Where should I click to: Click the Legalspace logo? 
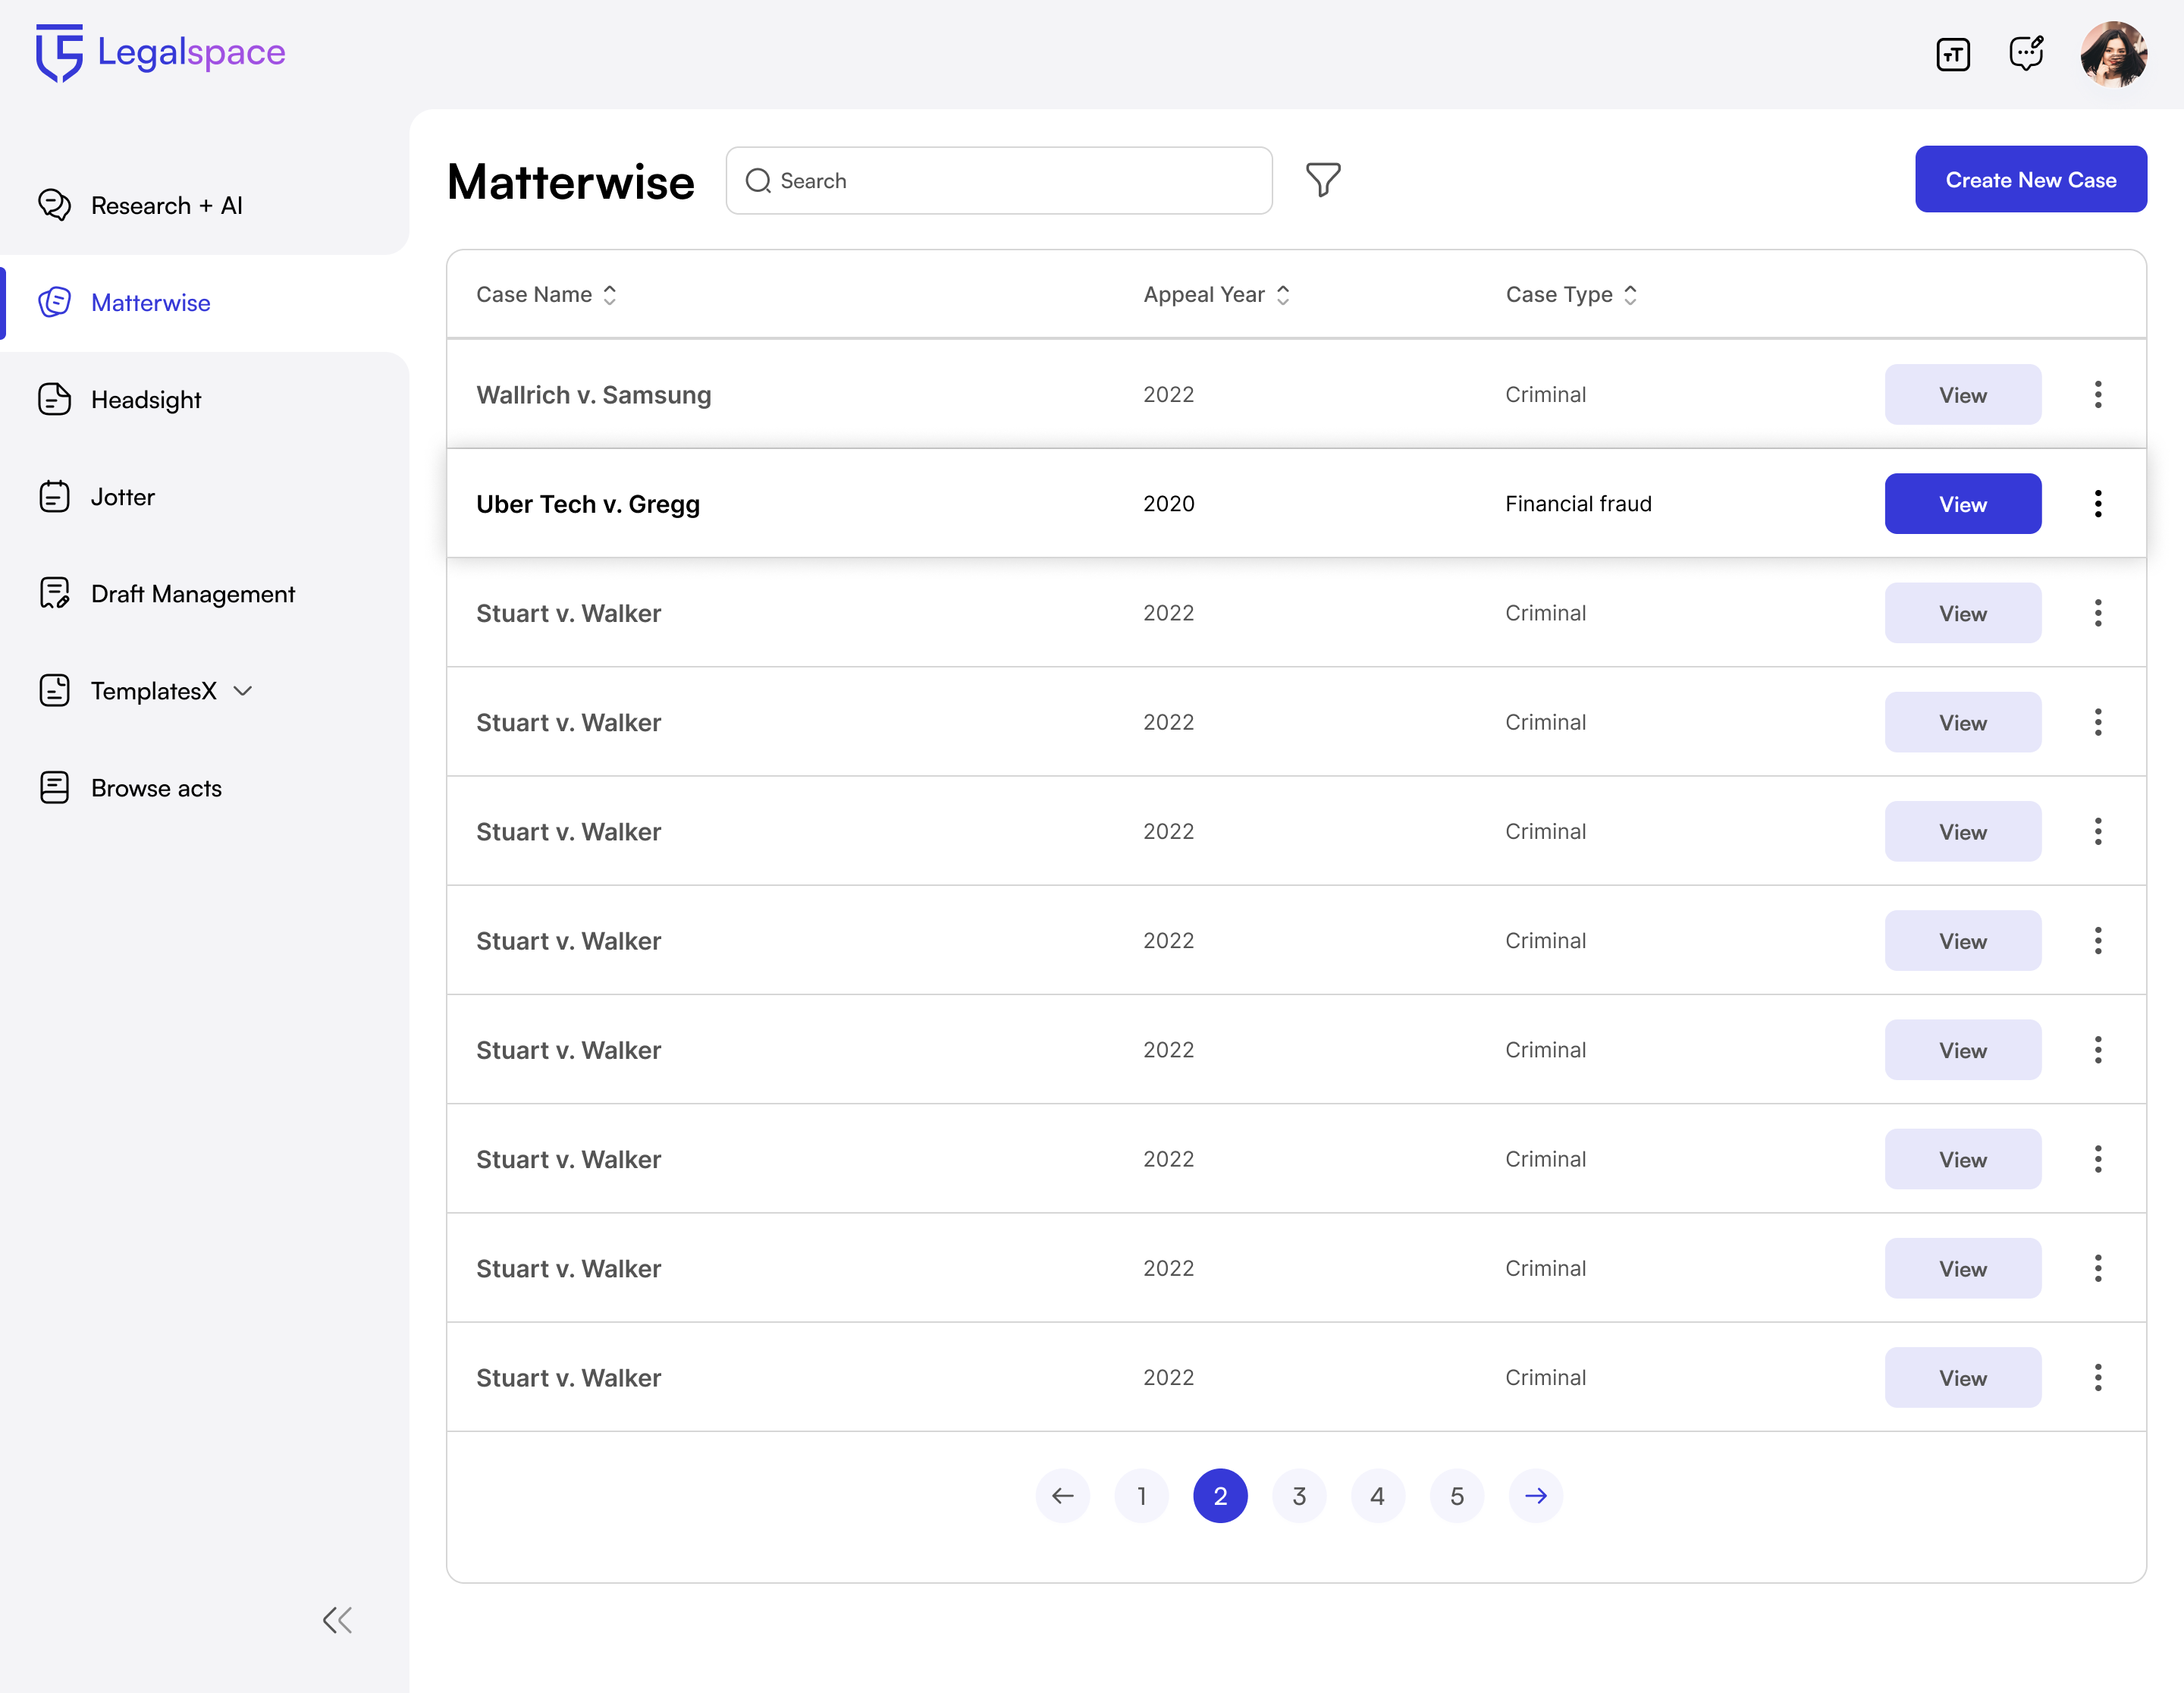pyautogui.click(x=160, y=52)
